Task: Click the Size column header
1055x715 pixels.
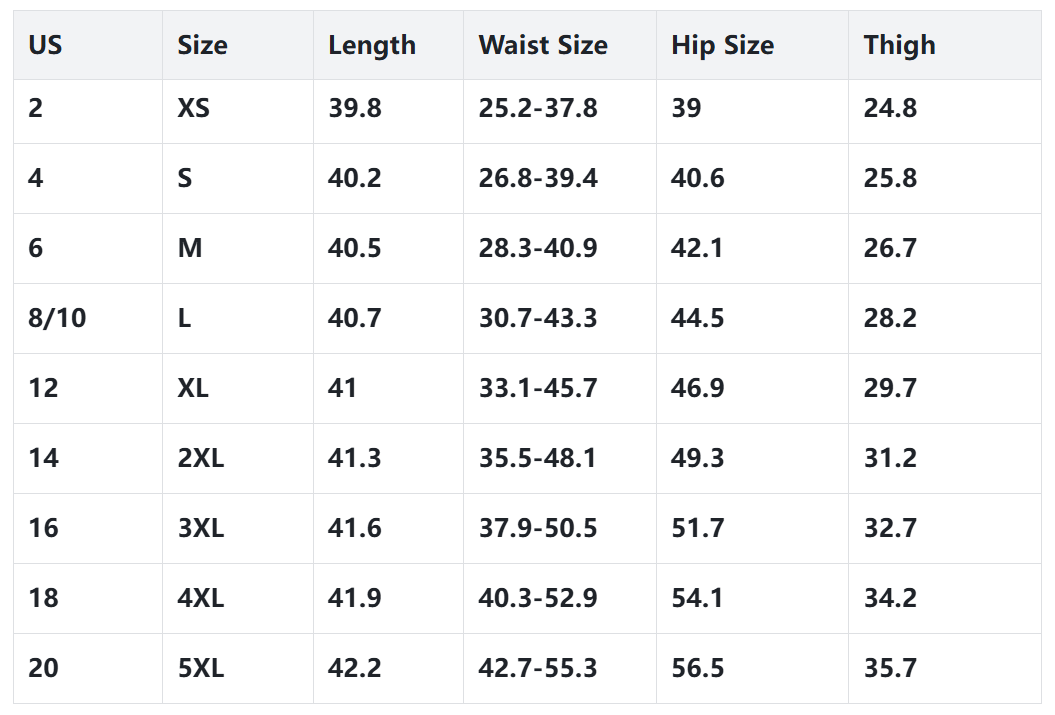Action: pos(202,45)
